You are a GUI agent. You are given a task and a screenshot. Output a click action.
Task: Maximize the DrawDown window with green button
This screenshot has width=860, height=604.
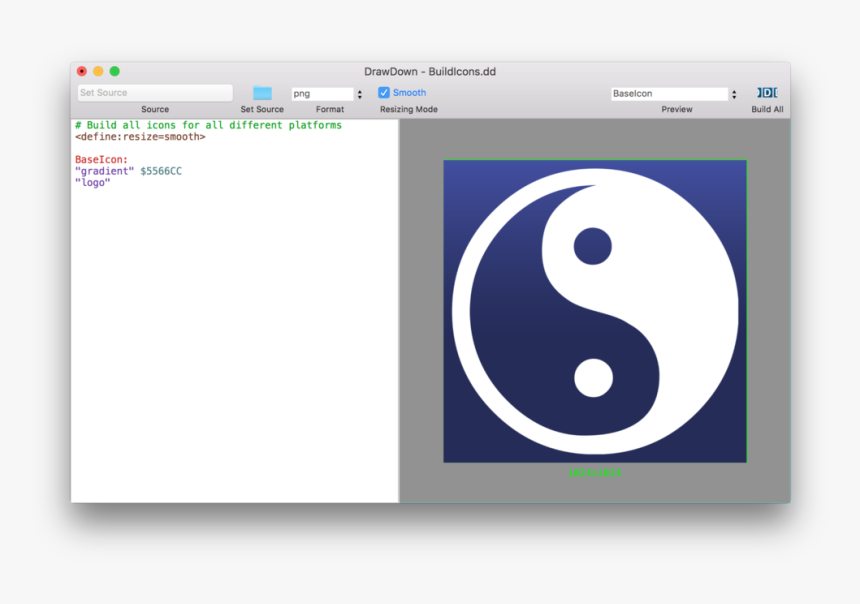point(115,71)
